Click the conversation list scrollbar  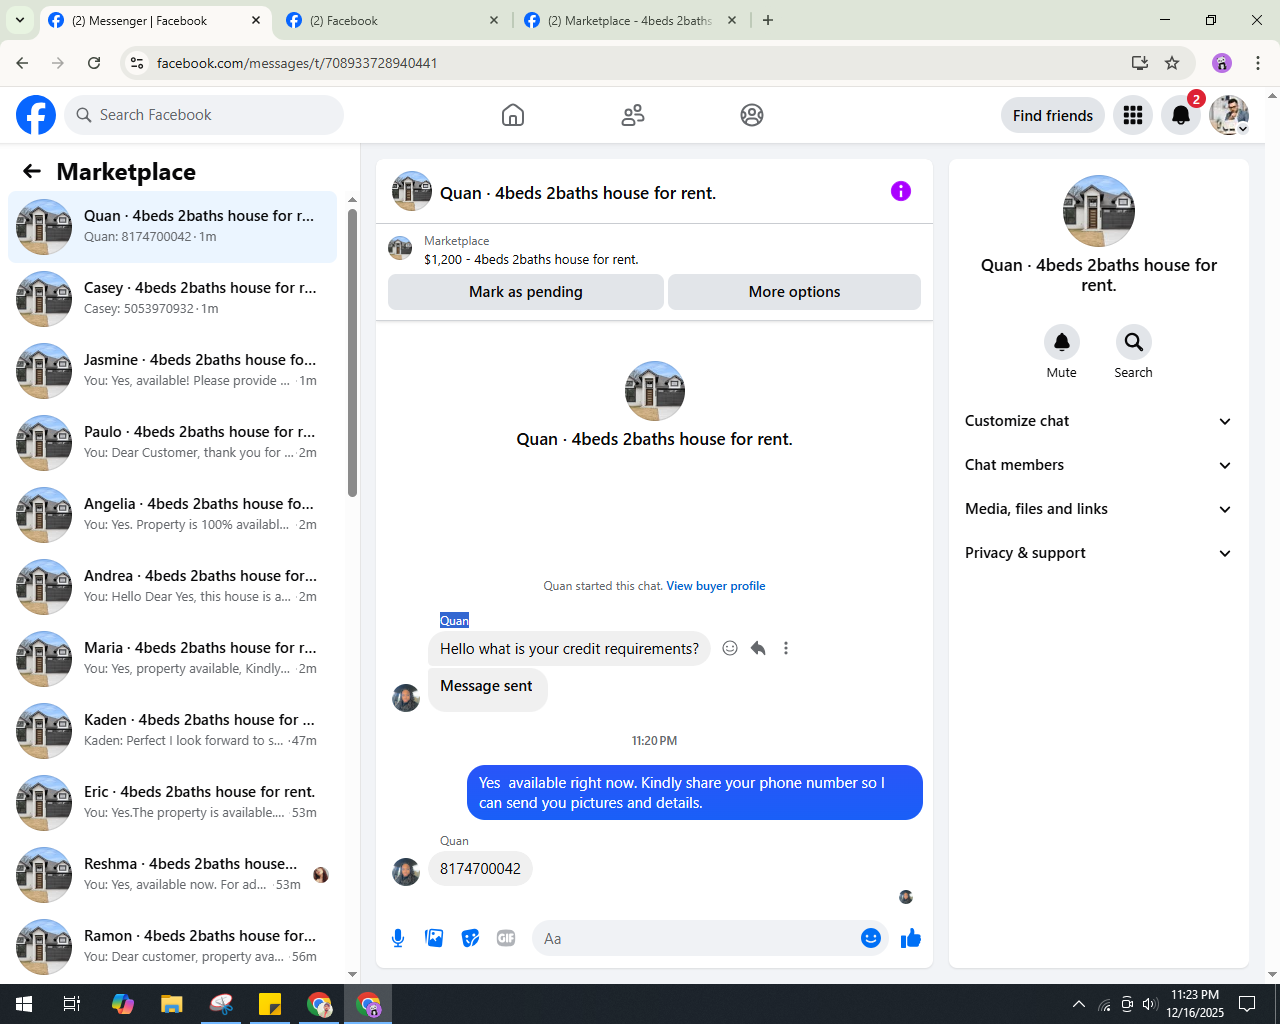tap(352, 352)
